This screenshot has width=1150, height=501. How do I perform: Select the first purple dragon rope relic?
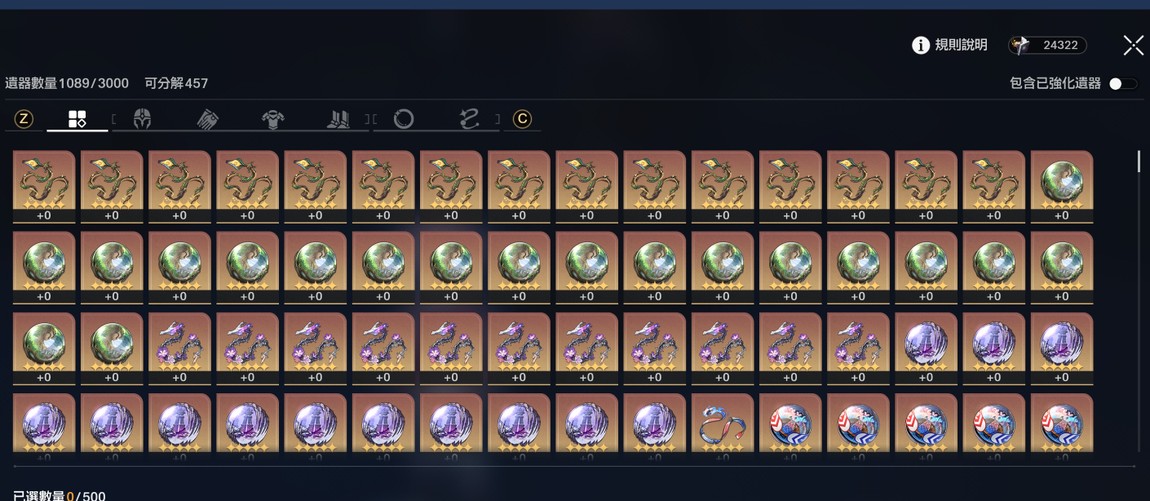179,348
